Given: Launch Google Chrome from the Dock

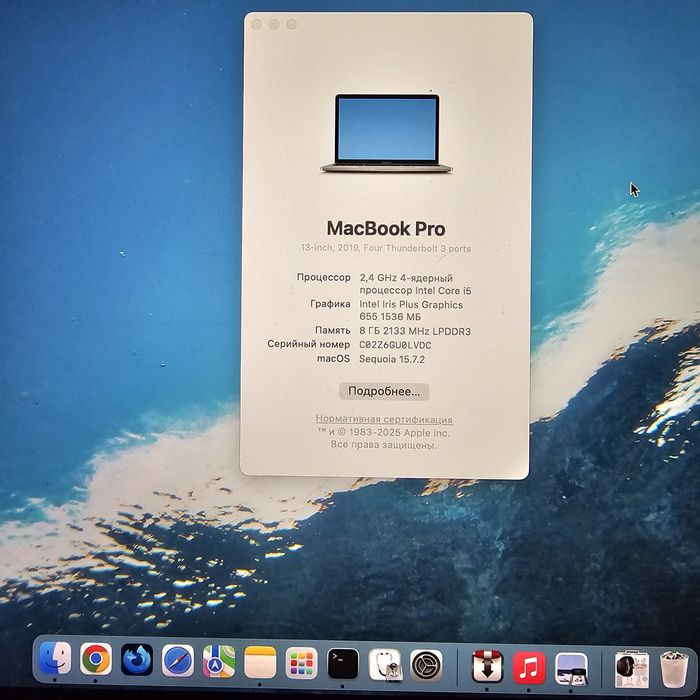Looking at the screenshot, I should [x=96, y=659].
